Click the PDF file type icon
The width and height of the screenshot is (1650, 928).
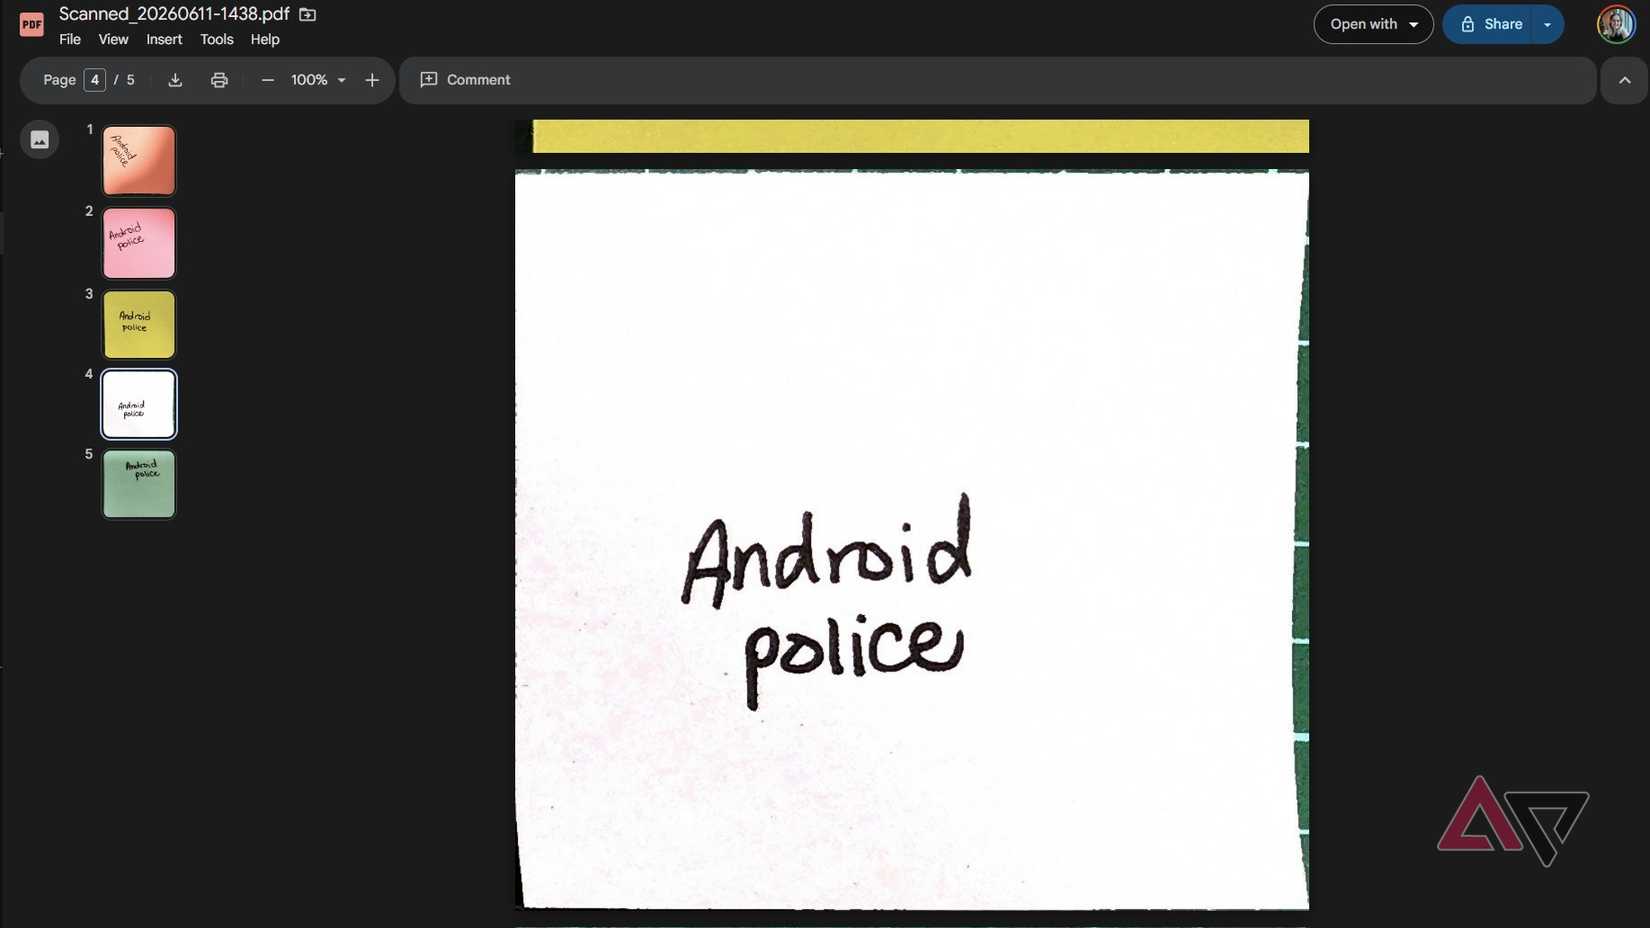(x=32, y=24)
